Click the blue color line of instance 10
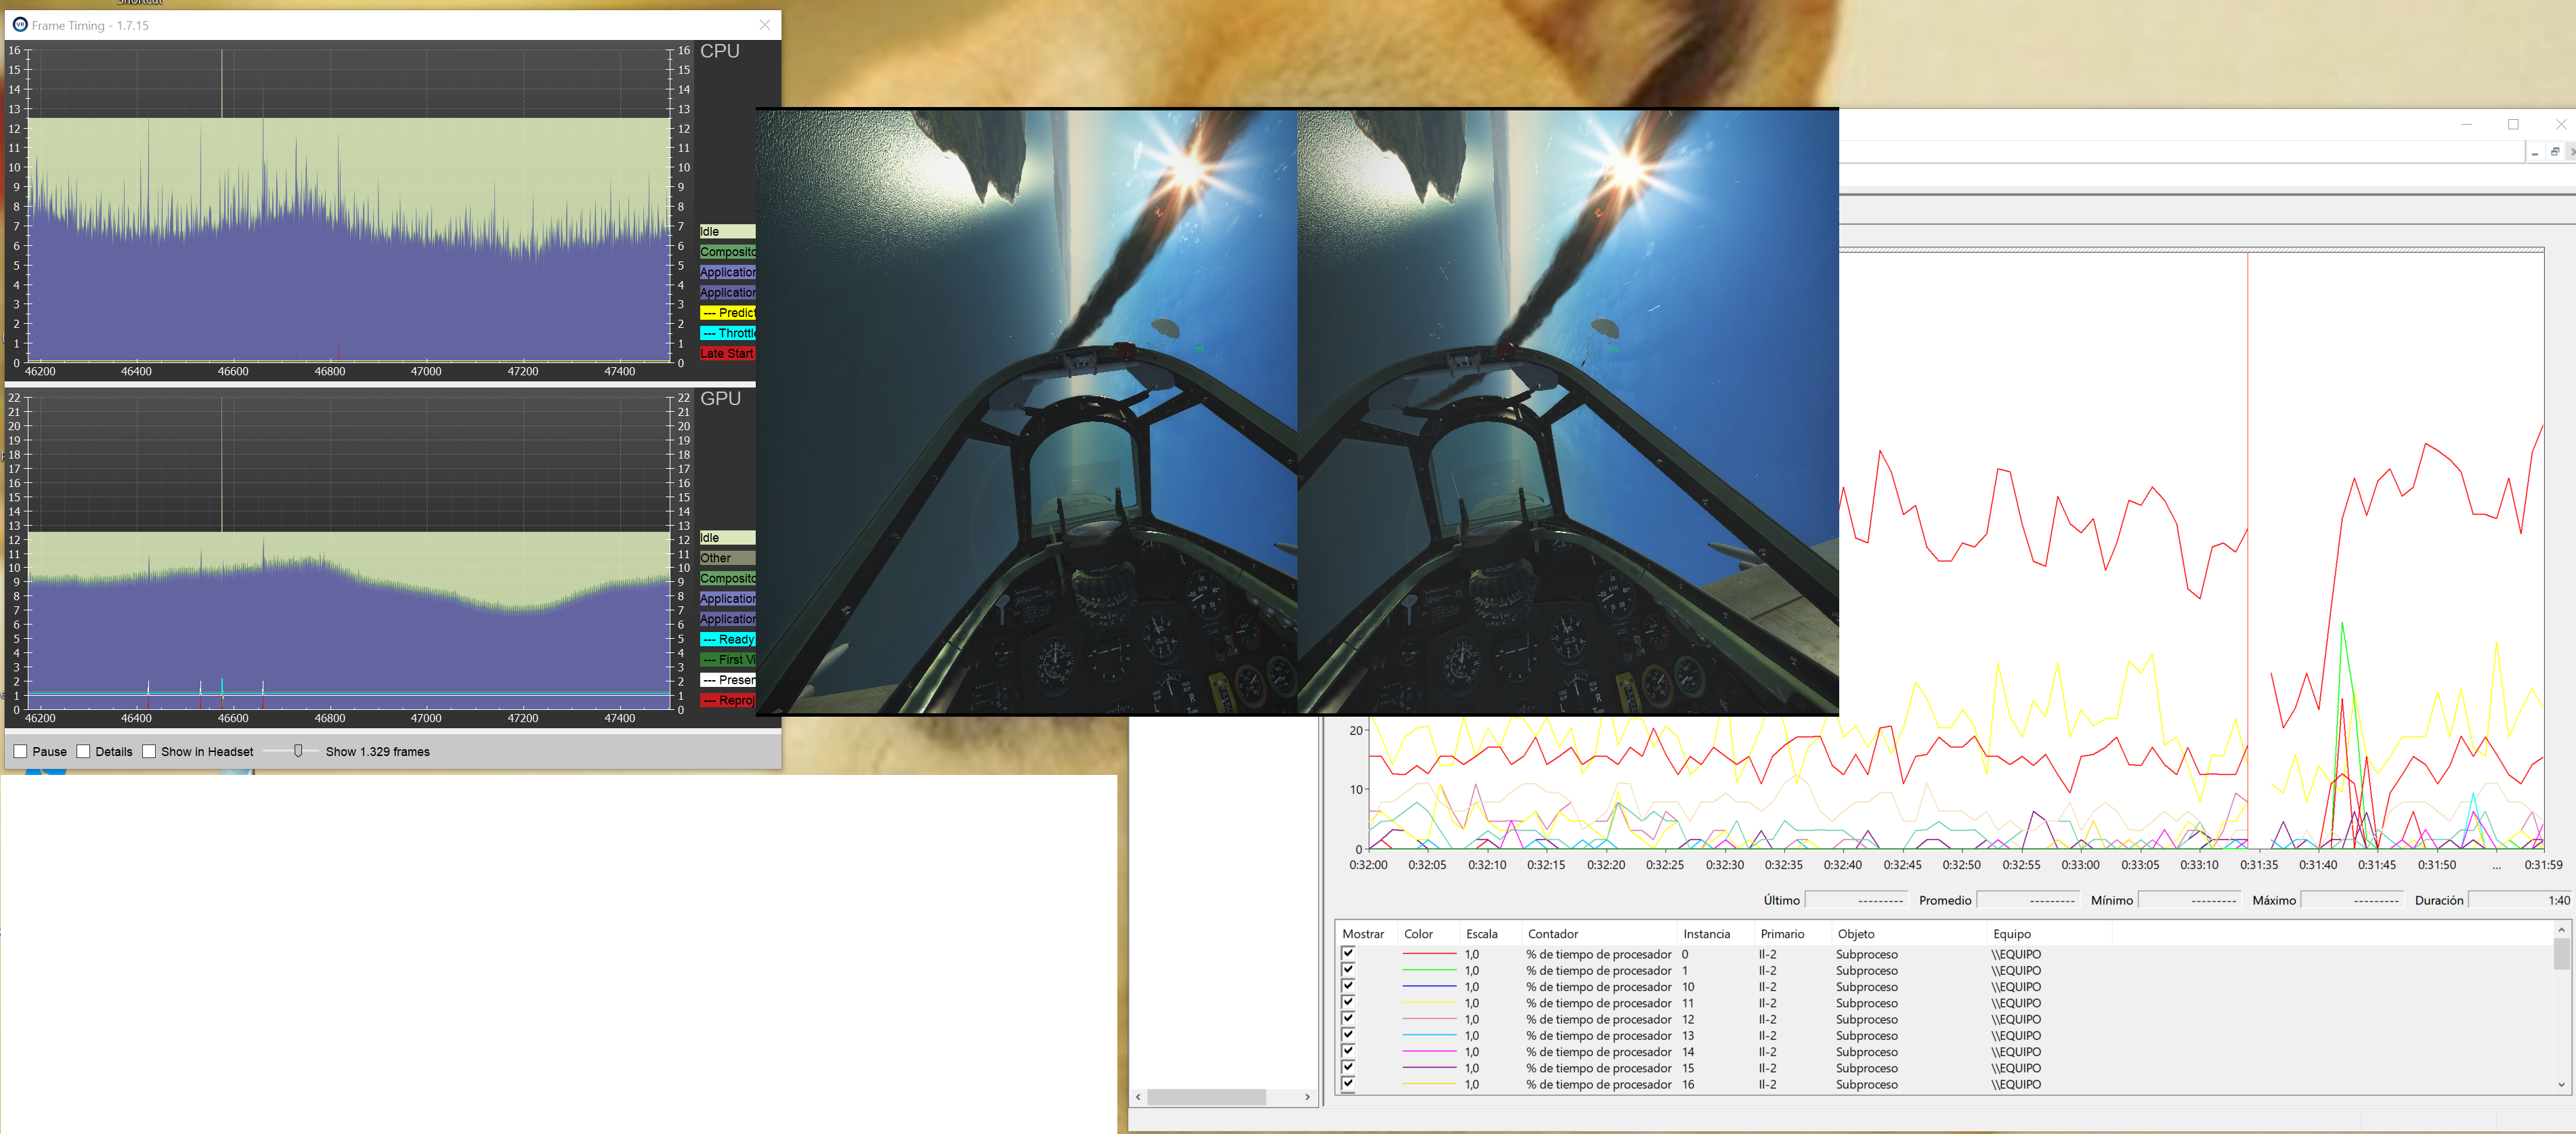 (x=1429, y=987)
